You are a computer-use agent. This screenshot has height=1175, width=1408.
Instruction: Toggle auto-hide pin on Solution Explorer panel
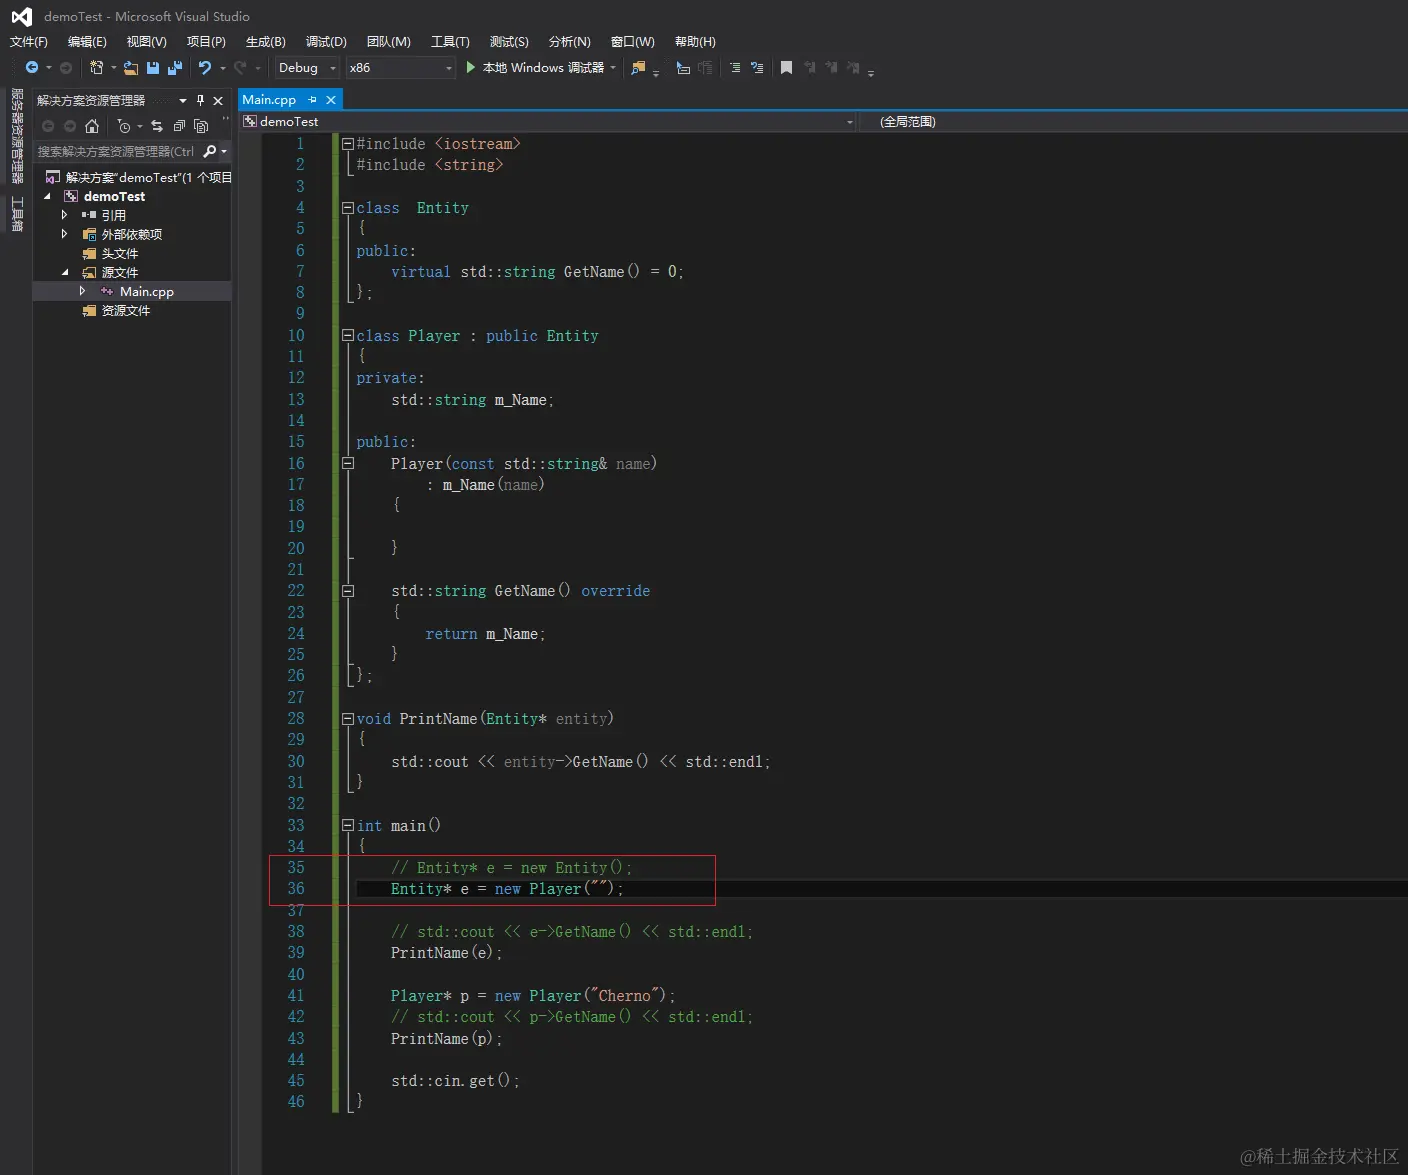(200, 100)
